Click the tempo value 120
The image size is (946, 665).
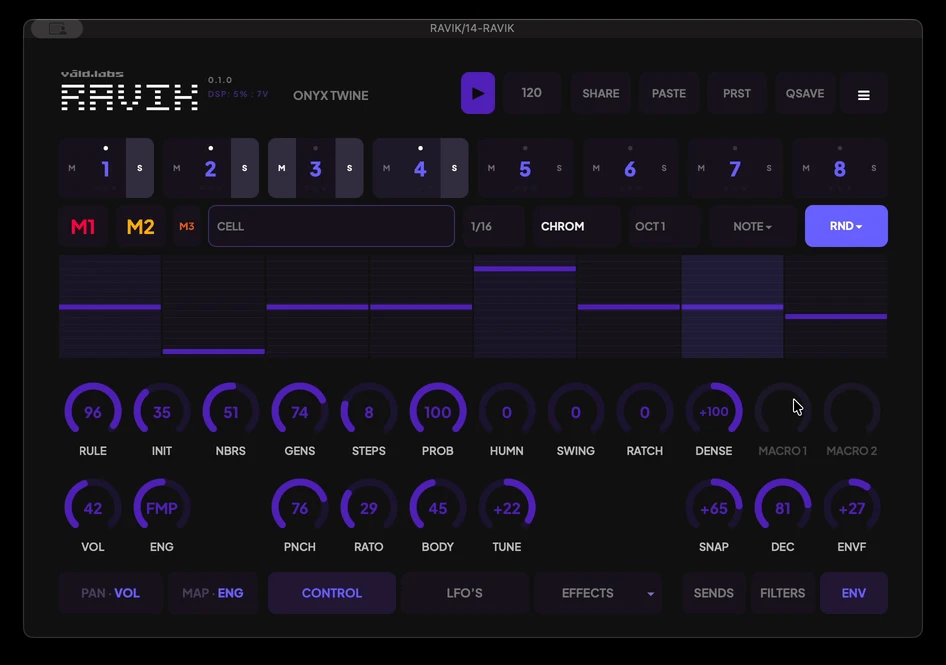(532, 93)
